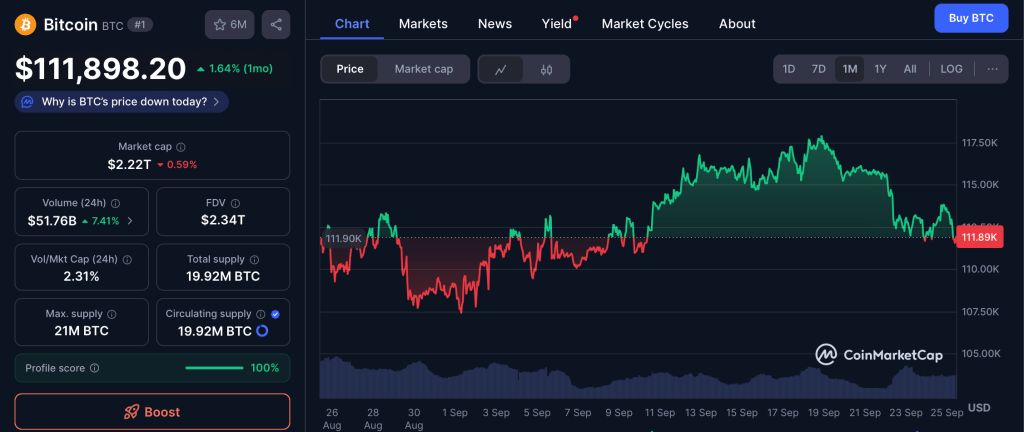Image resolution: width=1024 pixels, height=432 pixels.
Task: Click the share icon next to Bitcoin
Action: click(275, 24)
